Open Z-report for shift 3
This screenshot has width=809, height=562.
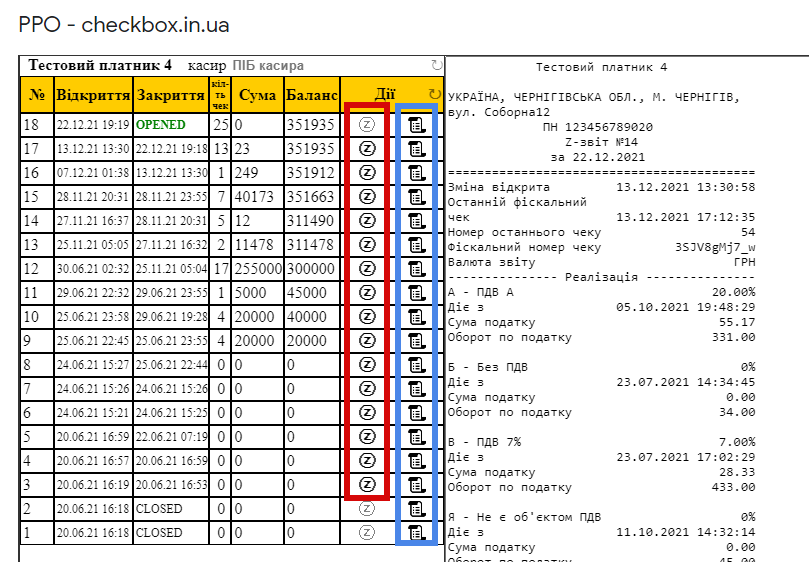[x=367, y=485]
